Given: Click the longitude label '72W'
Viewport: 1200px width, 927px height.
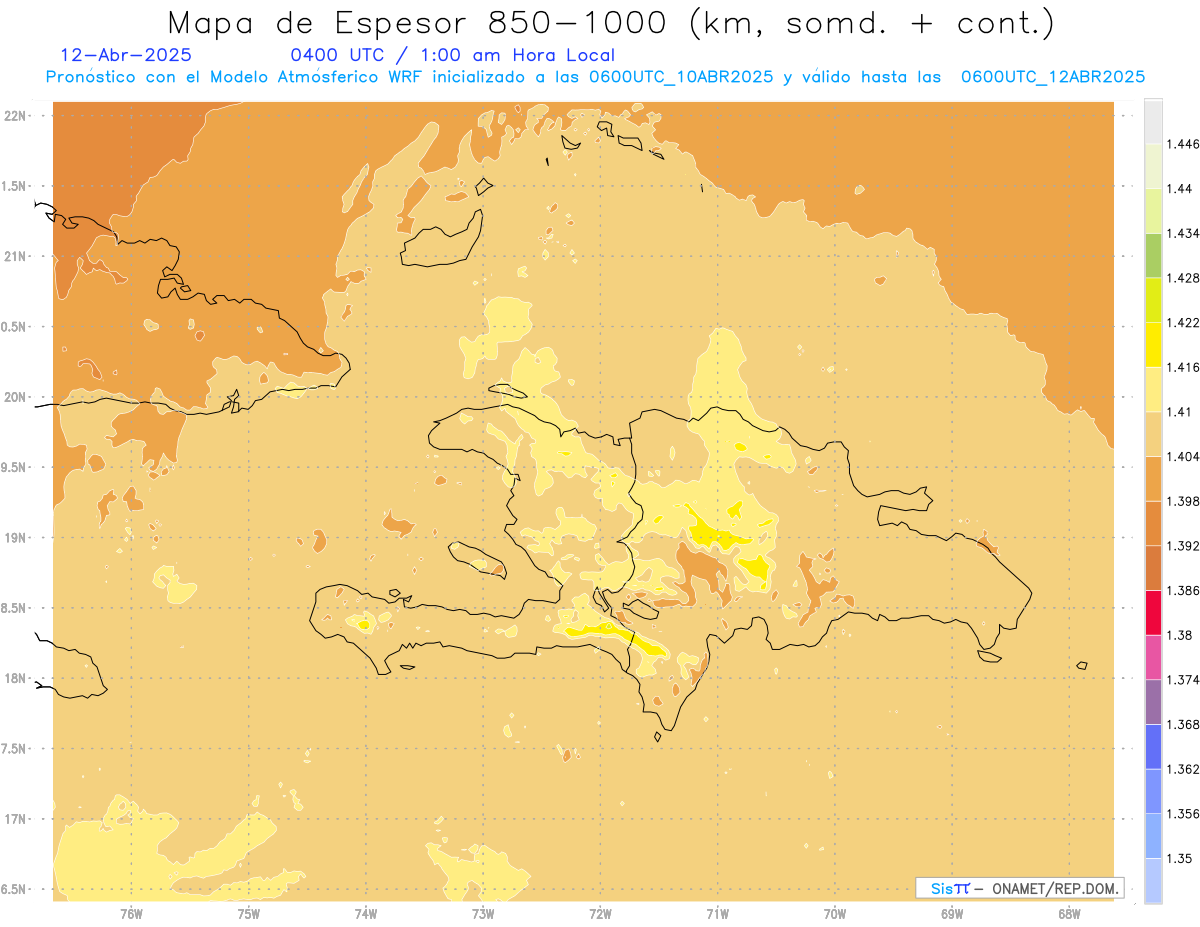Looking at the screenshot, I should click(600, 914).
